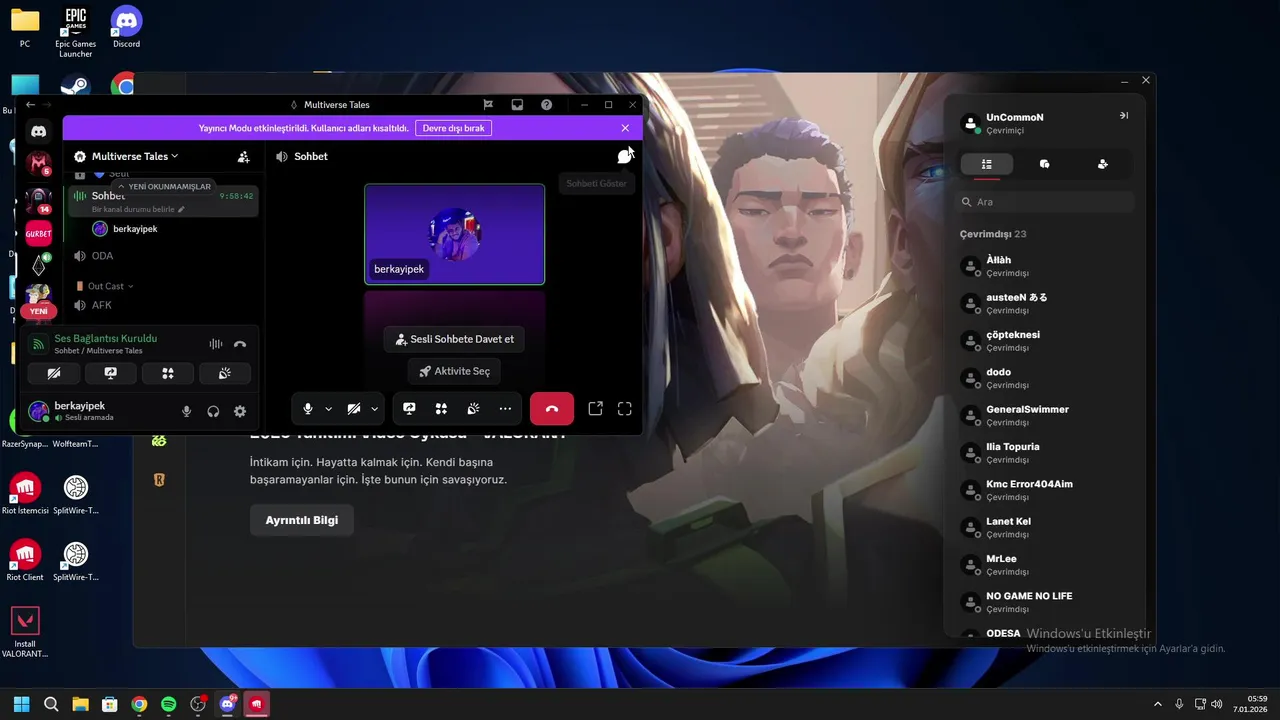Open soundboard in voice connection panel
Image resolution: width=1280 pixels, height=720 pixels.
tap(225, 373)
